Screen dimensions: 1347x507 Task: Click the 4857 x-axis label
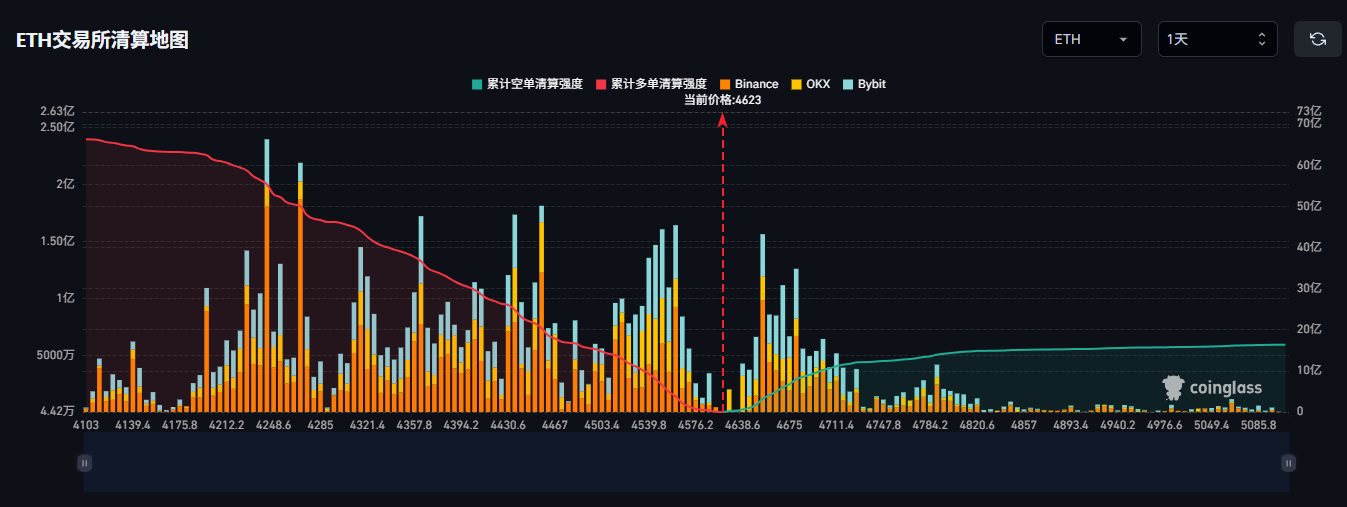[x=1023, y=425]
